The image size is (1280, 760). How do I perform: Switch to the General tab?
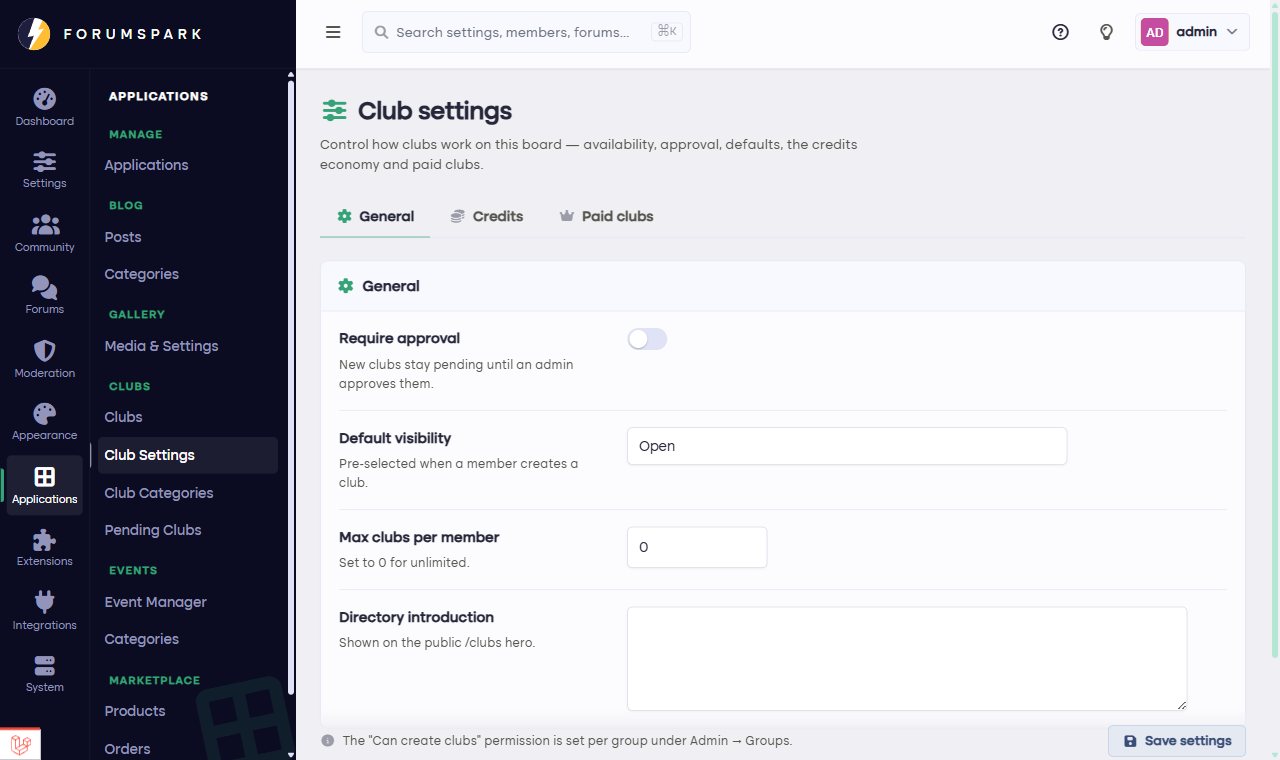click(x=375, y=216)
